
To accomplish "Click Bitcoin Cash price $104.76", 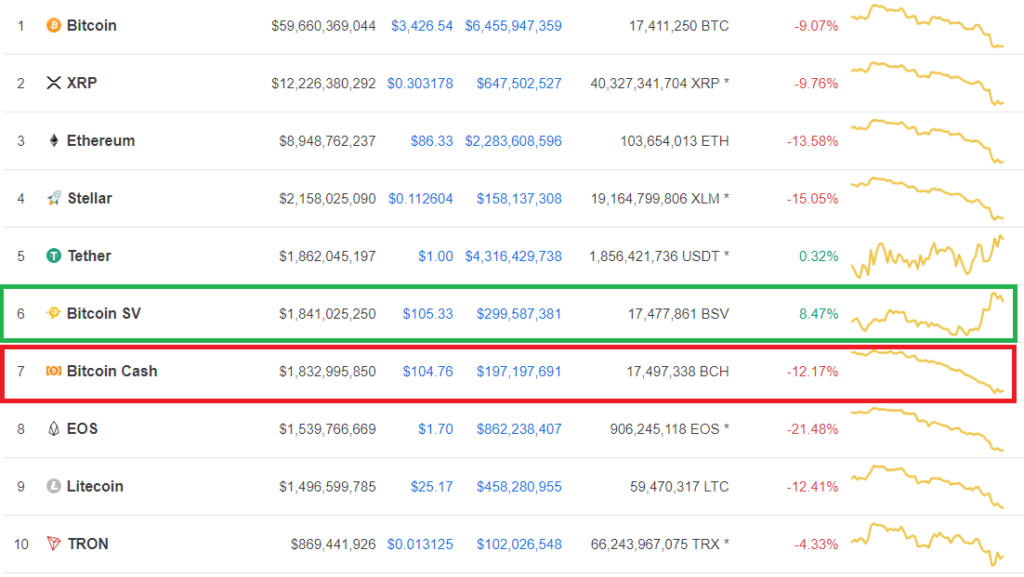I will pyautogui.click(x=428, y=371).
